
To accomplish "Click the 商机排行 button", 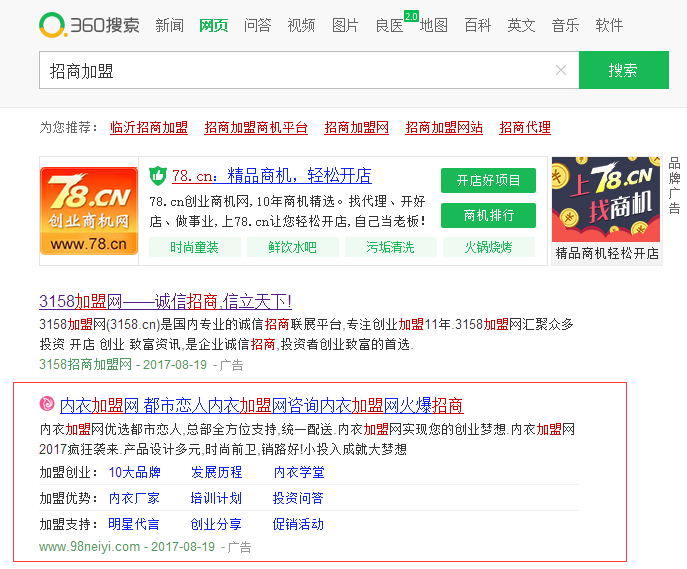I will 488,215.
